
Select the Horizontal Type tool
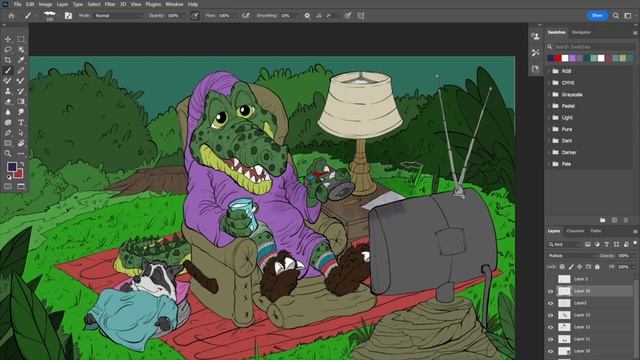point(21,122)
